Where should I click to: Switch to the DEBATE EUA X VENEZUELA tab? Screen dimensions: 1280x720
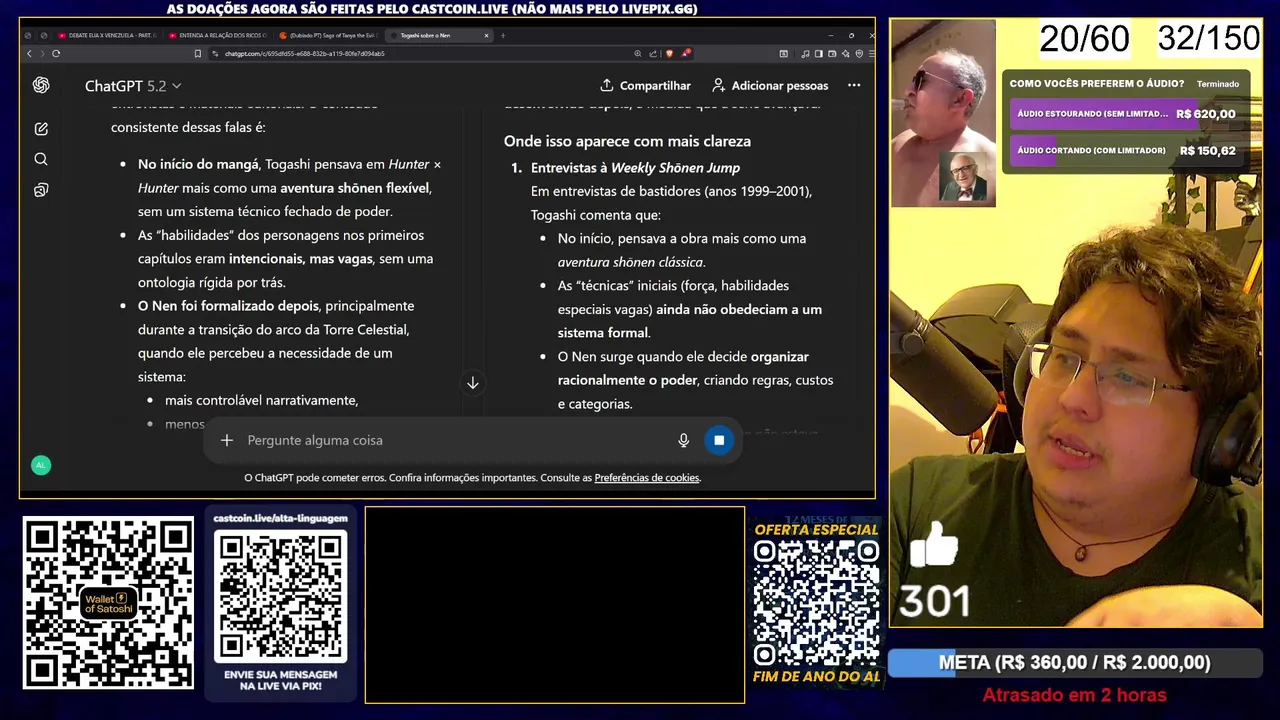(x=107, y=36)
